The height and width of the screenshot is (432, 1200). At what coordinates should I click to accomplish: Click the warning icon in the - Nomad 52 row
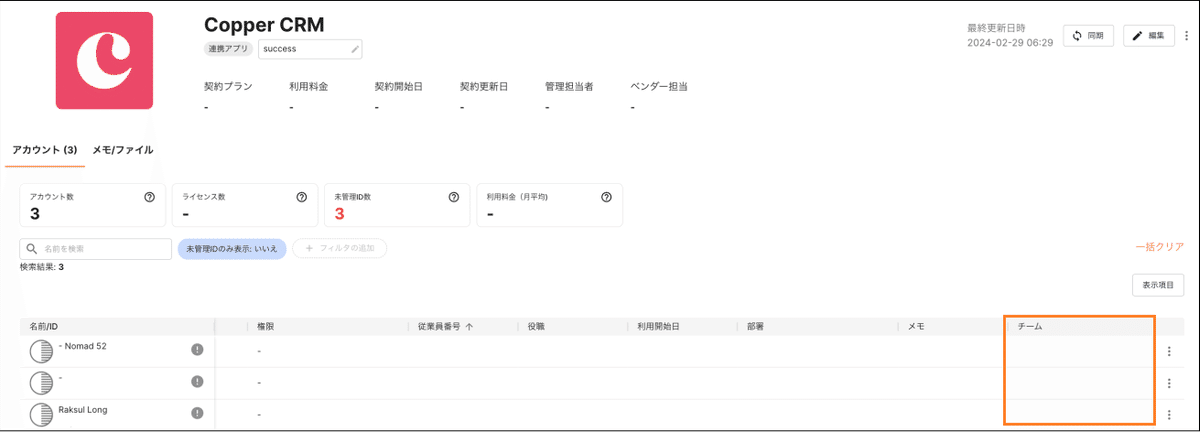pos(197,349)
